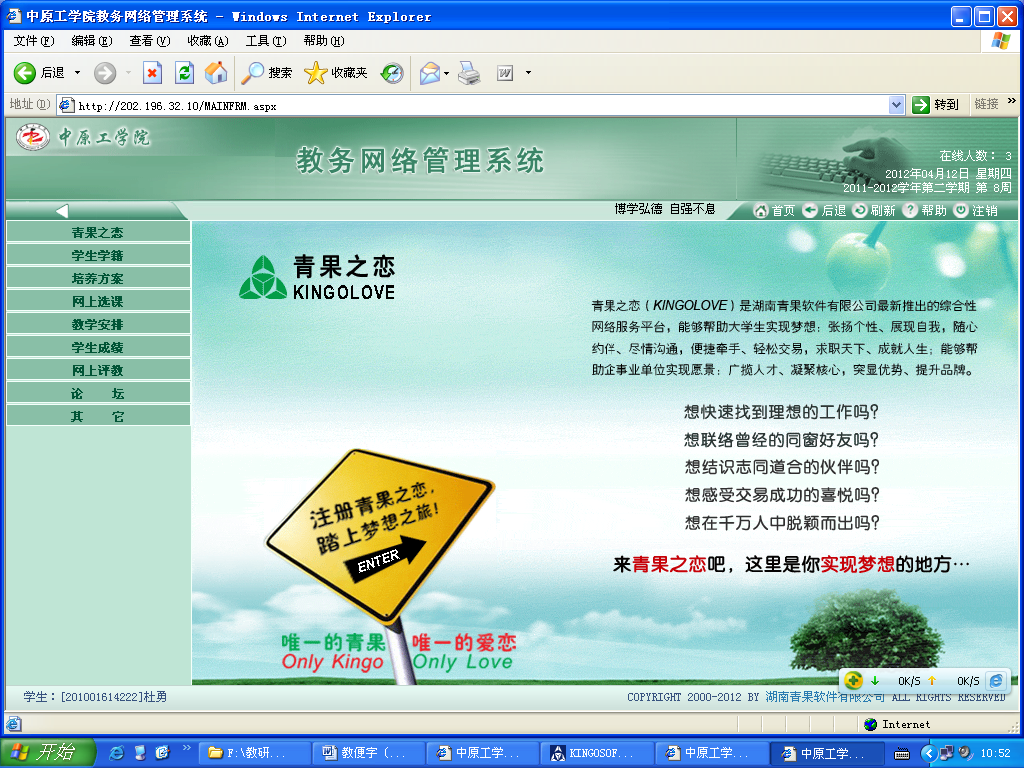Expand the quick launch chevron
Screen dimensions: 1024x768
click(x=187, y=748)
